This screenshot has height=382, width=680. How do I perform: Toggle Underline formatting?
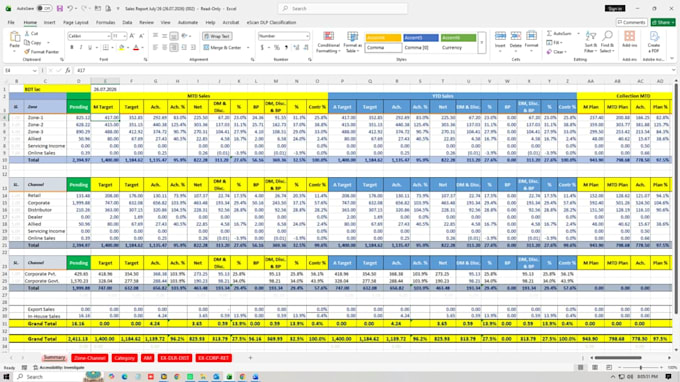pos(90,48)
